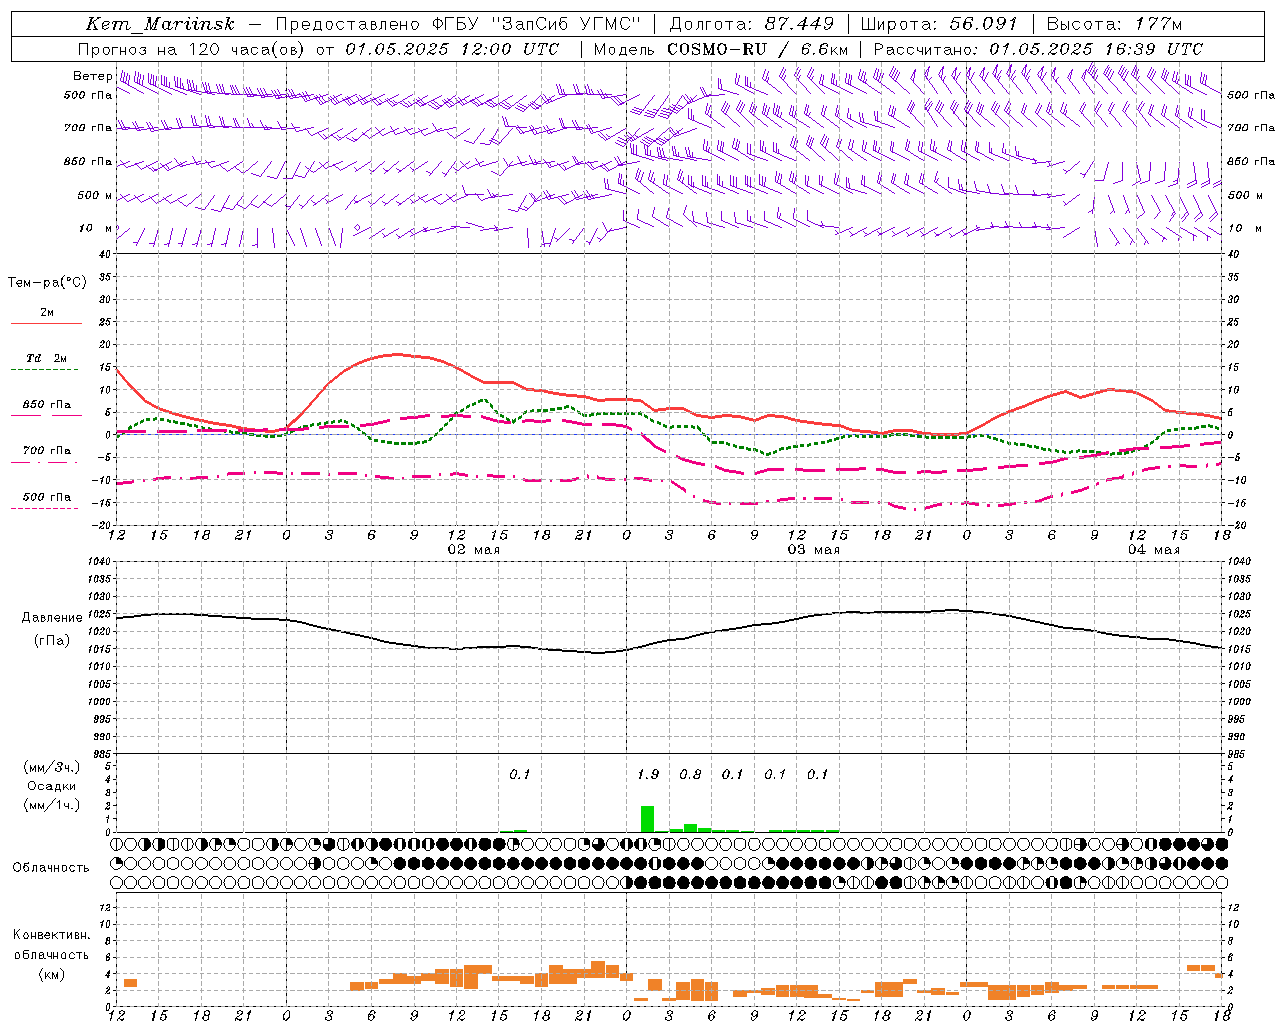Click the "03 мая" date label
This screenshot has height=1024, width=1280.
click(813, 550)
